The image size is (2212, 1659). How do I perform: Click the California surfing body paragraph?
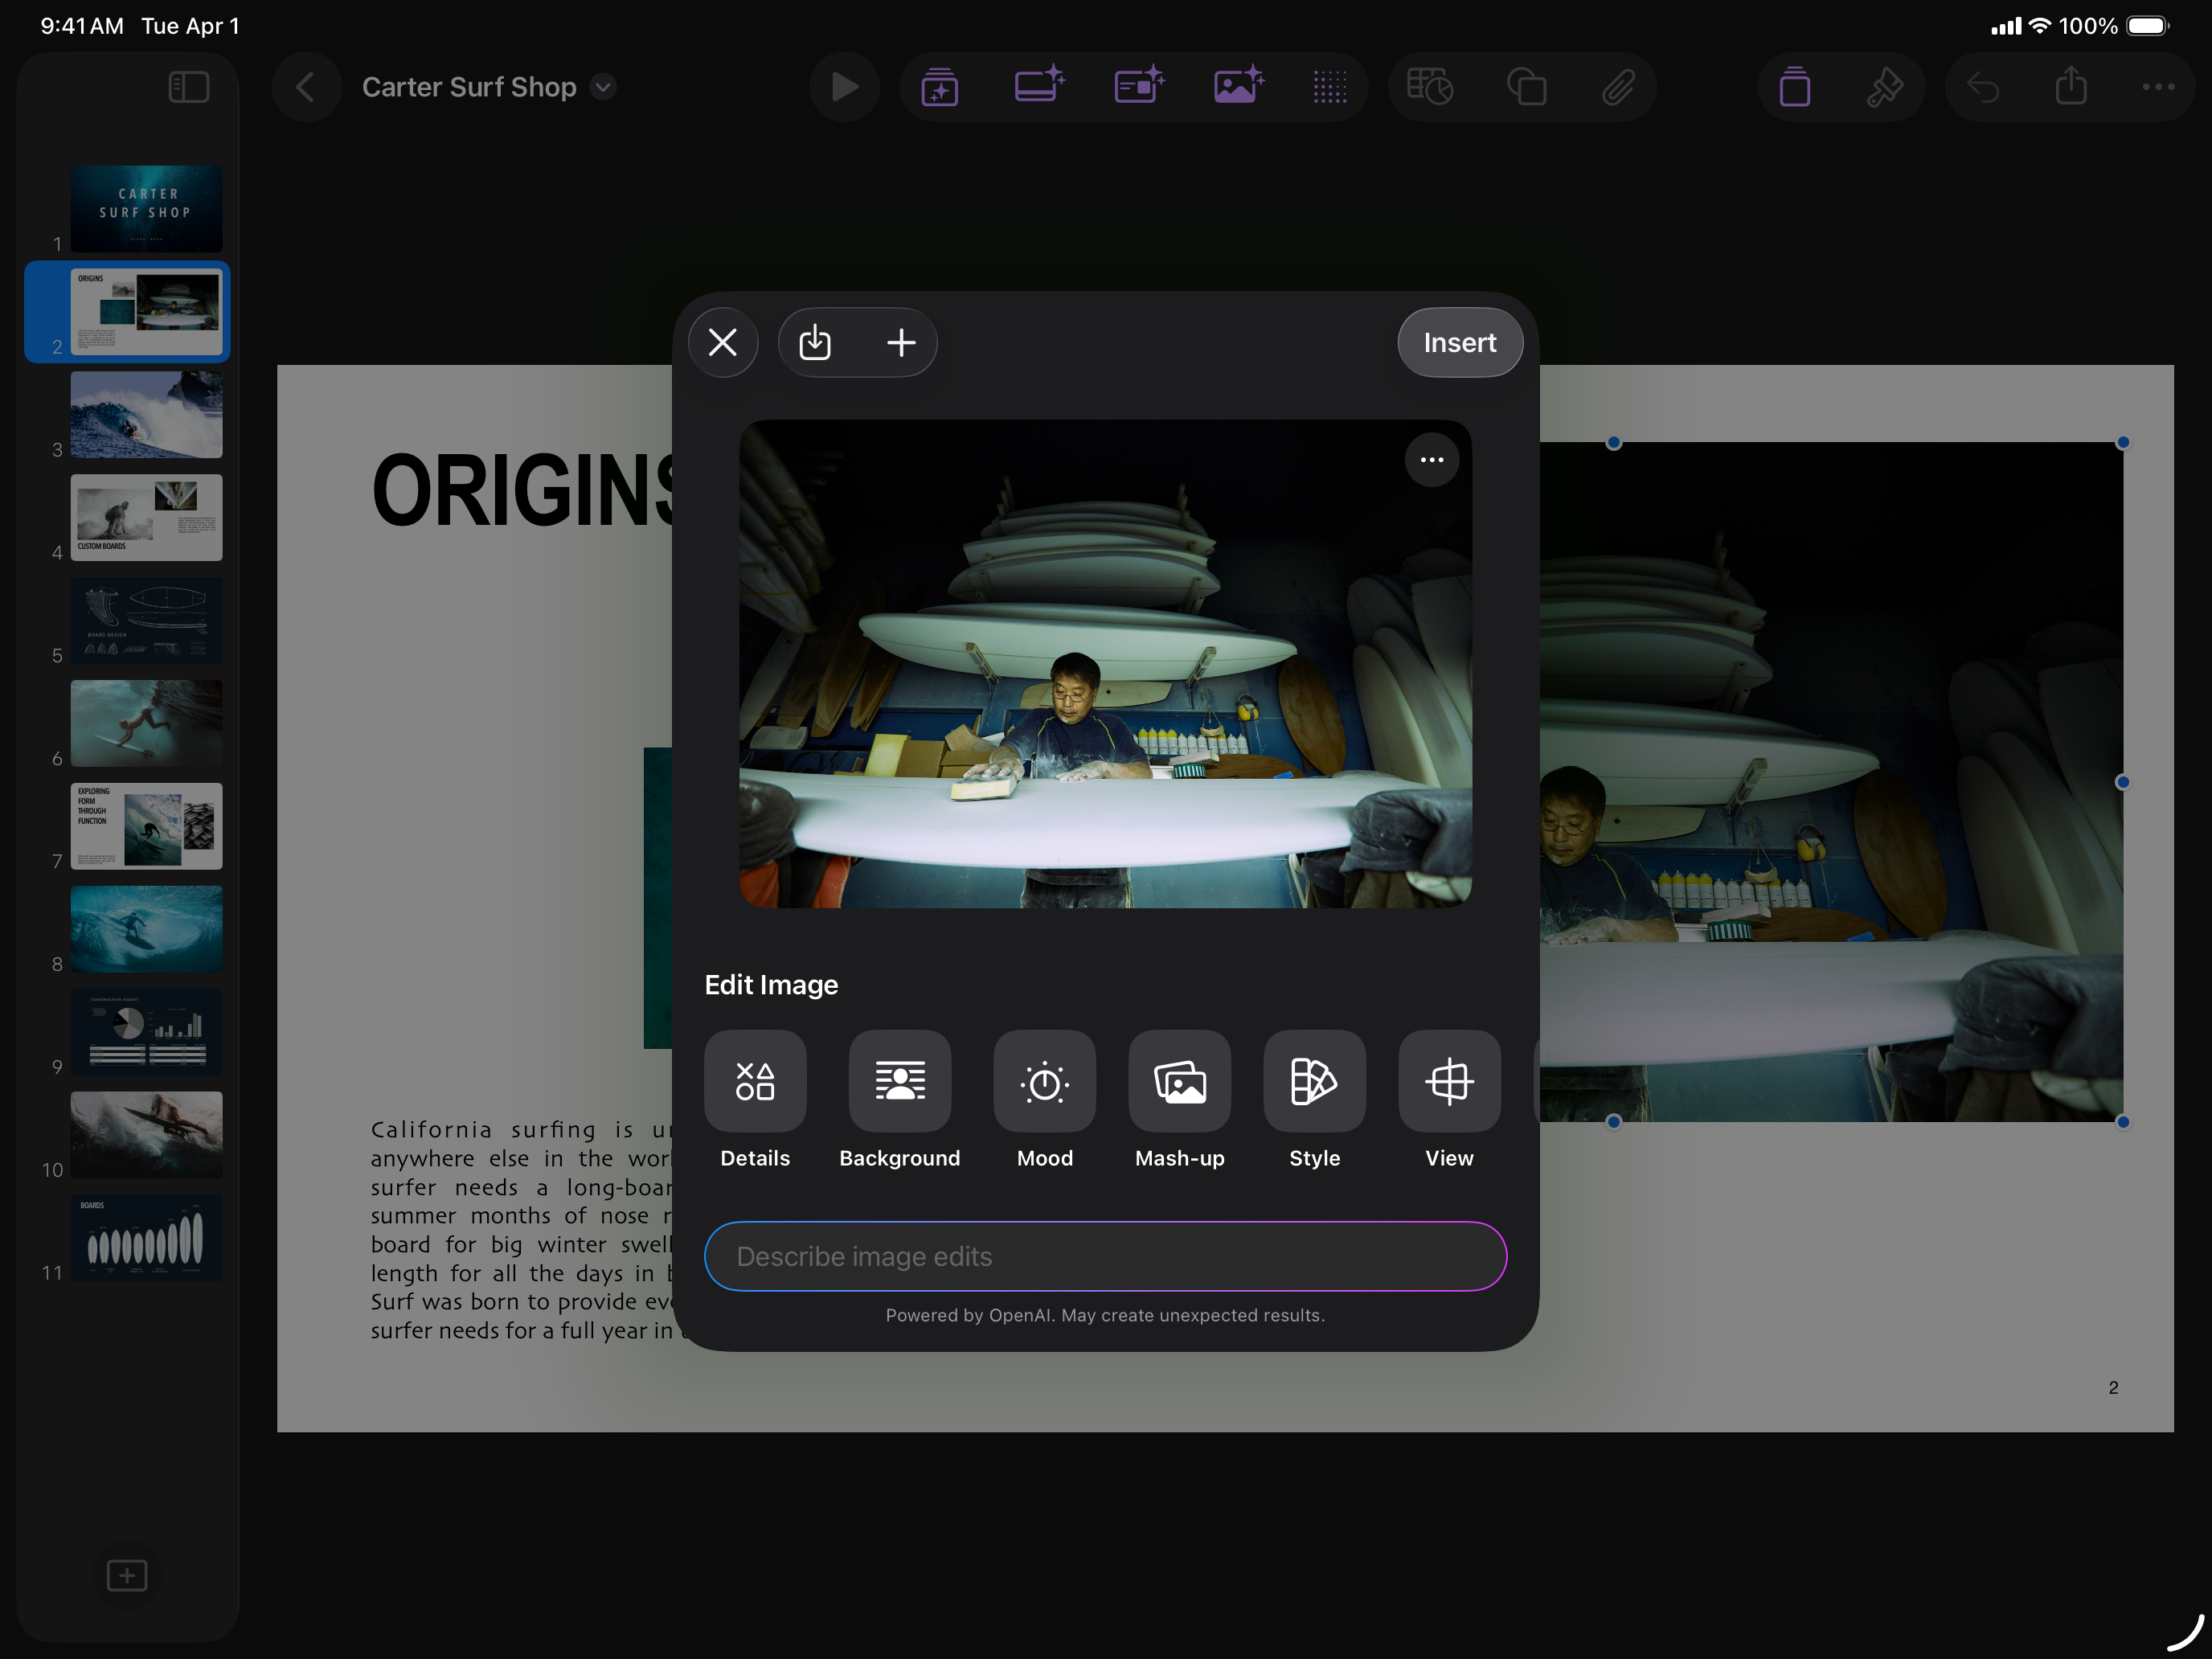(521, 1229)
